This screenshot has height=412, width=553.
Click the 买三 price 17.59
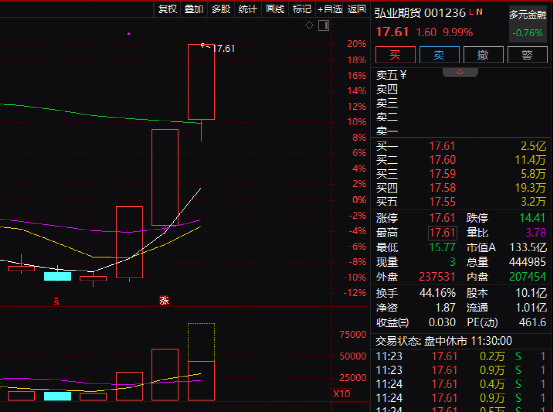click(442, 174)
